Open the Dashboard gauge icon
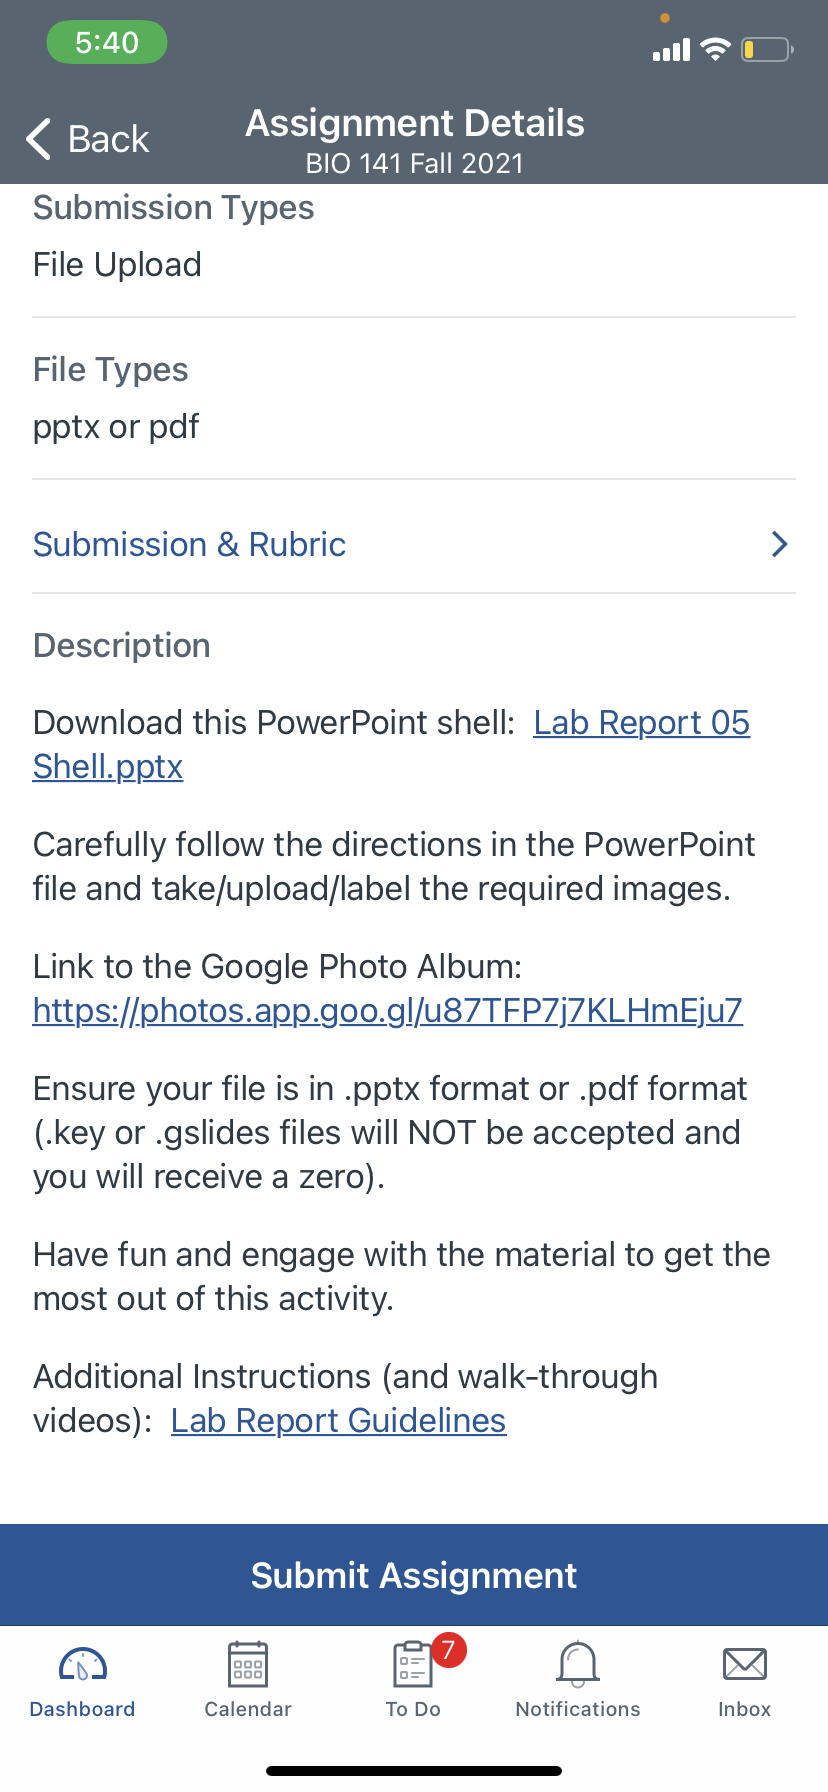This screenshot has height=1792, width=828. pos(83,1665)
